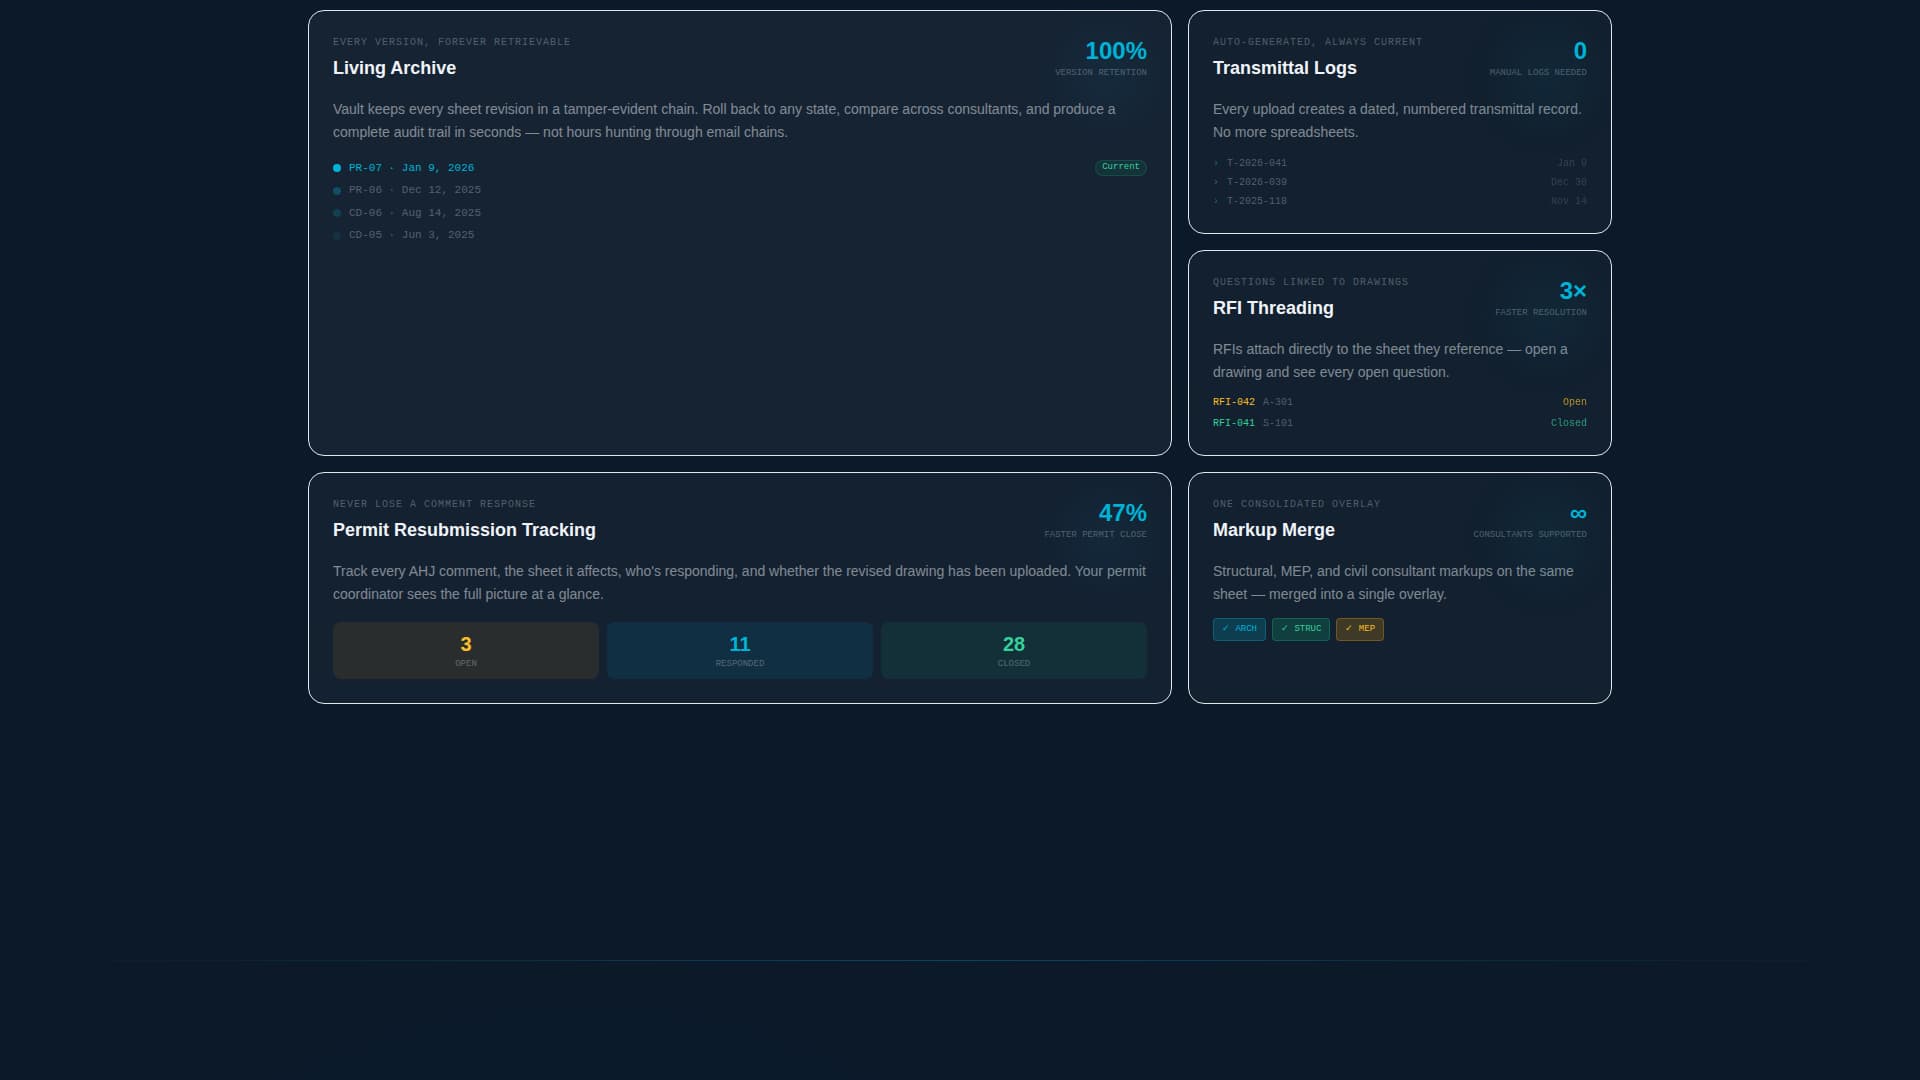The height and width of the screenshot is (1080, 1920).
Task: Click the Questions Linked to Drawings label
Action: [1311, 282]
